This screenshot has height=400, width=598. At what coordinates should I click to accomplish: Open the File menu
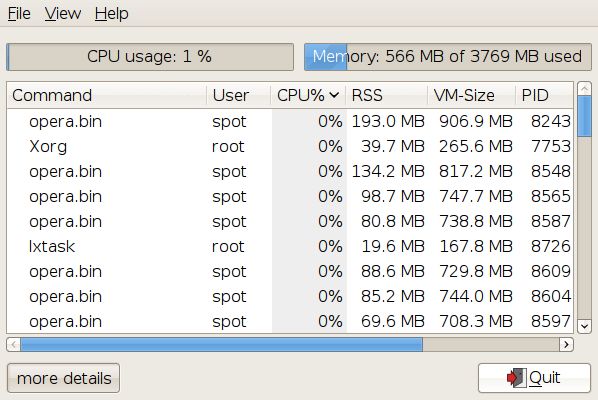point(19,14)
